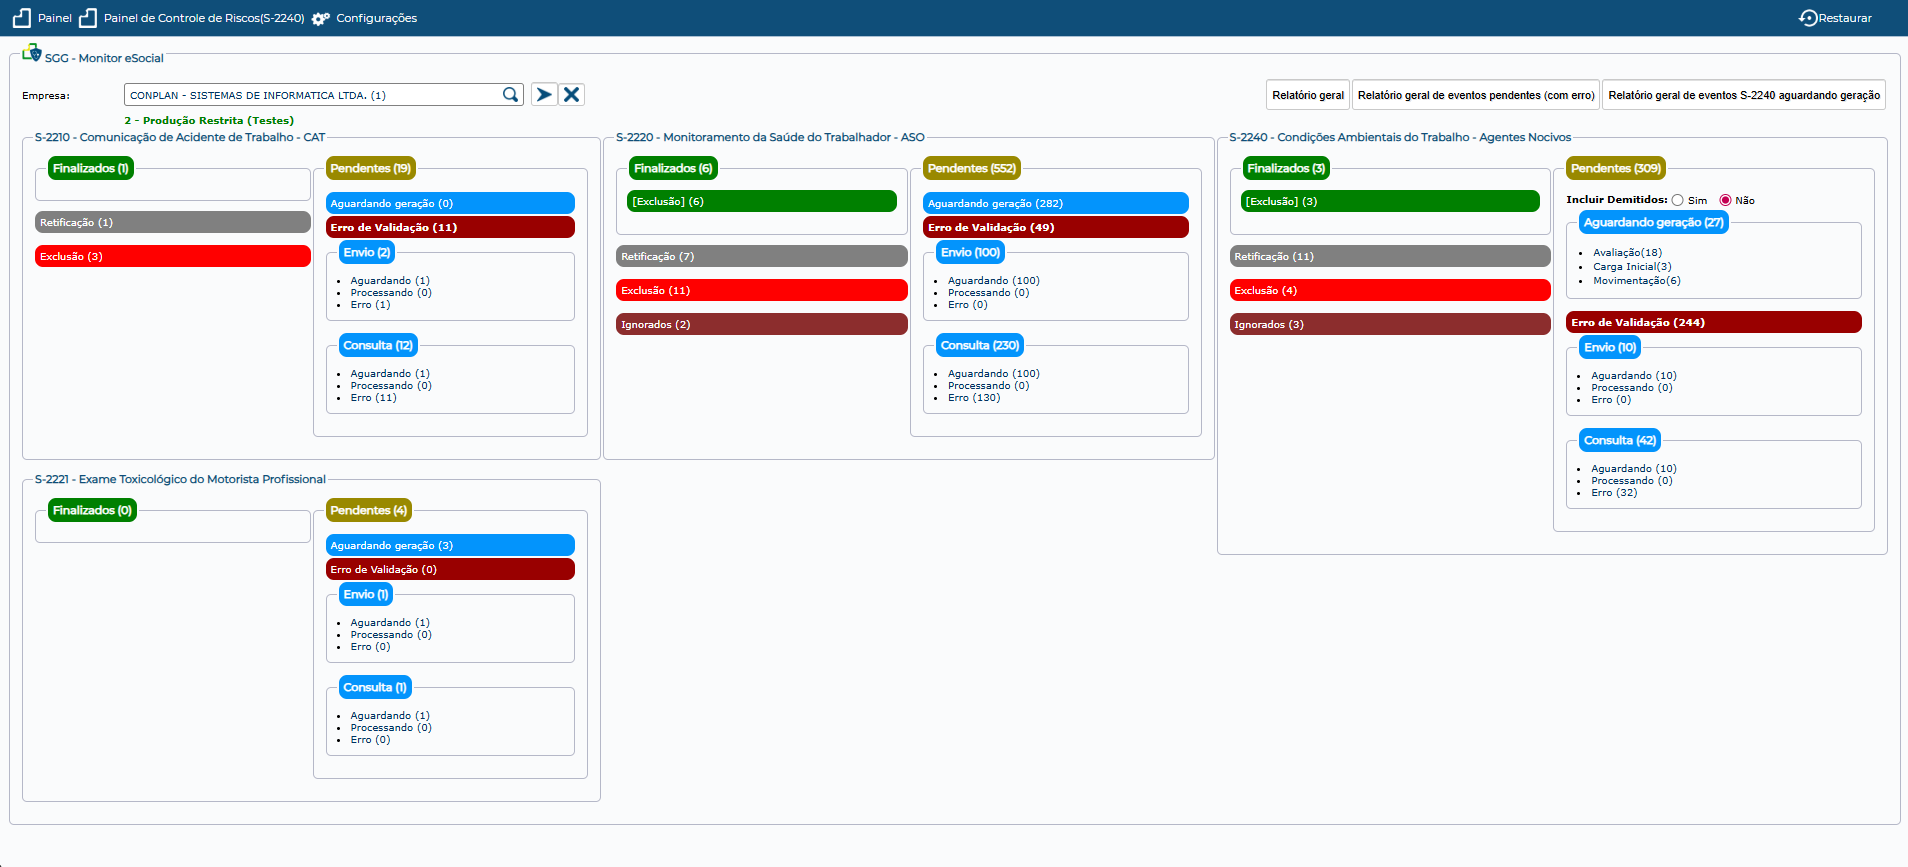Expand S-2220 Erro de Validação (49) bar

pos(1055,228)
